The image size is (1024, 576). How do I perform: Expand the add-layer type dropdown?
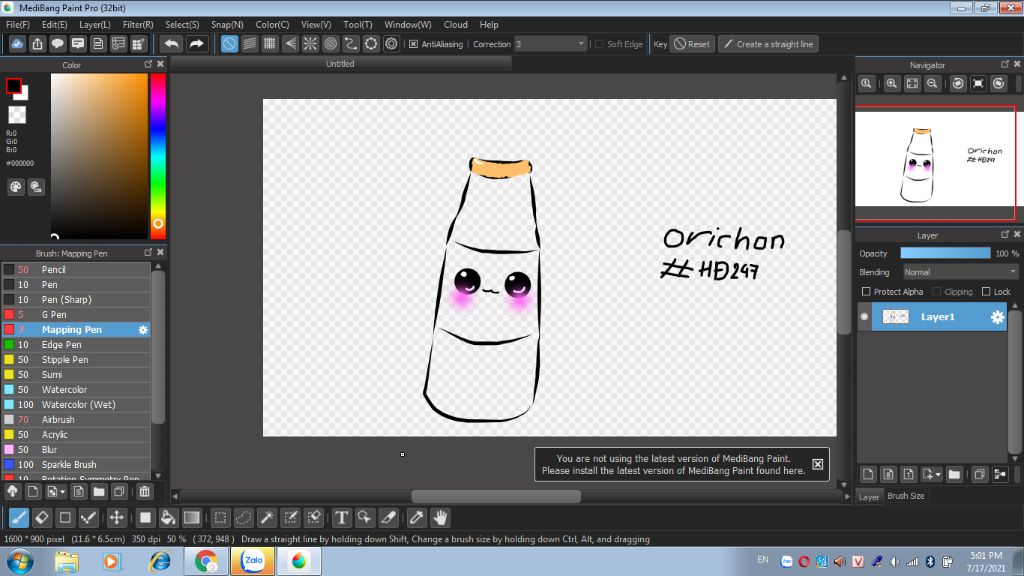coord(938,474)
